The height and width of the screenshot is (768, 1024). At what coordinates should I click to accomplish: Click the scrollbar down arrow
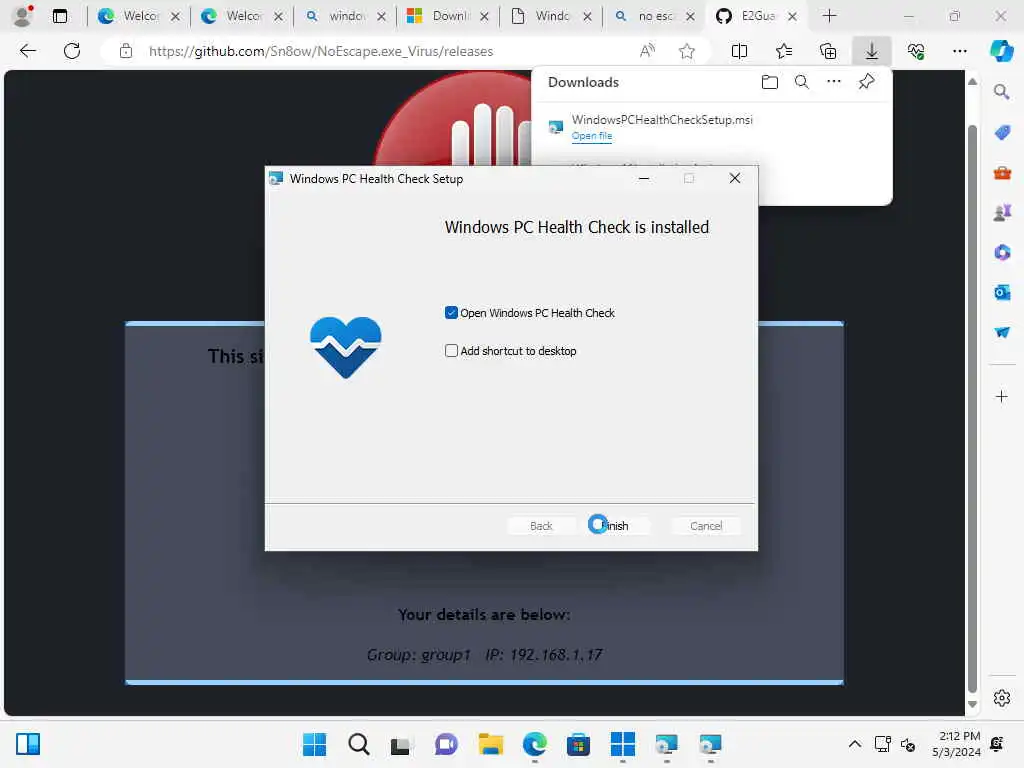(x=972, y=704)
